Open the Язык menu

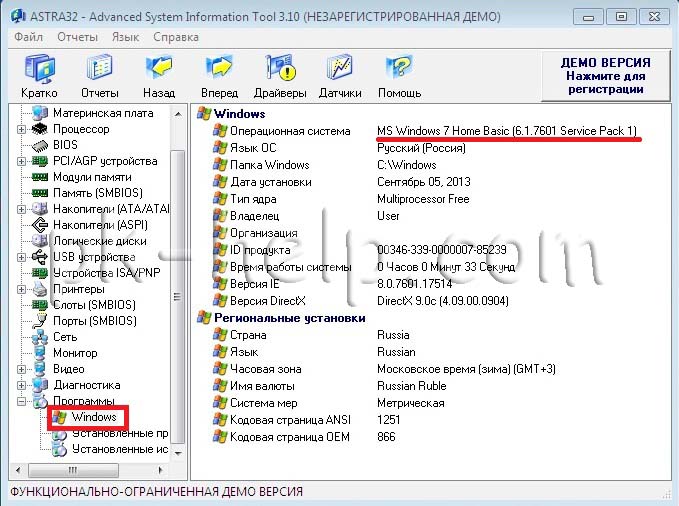tap(125, 37)
